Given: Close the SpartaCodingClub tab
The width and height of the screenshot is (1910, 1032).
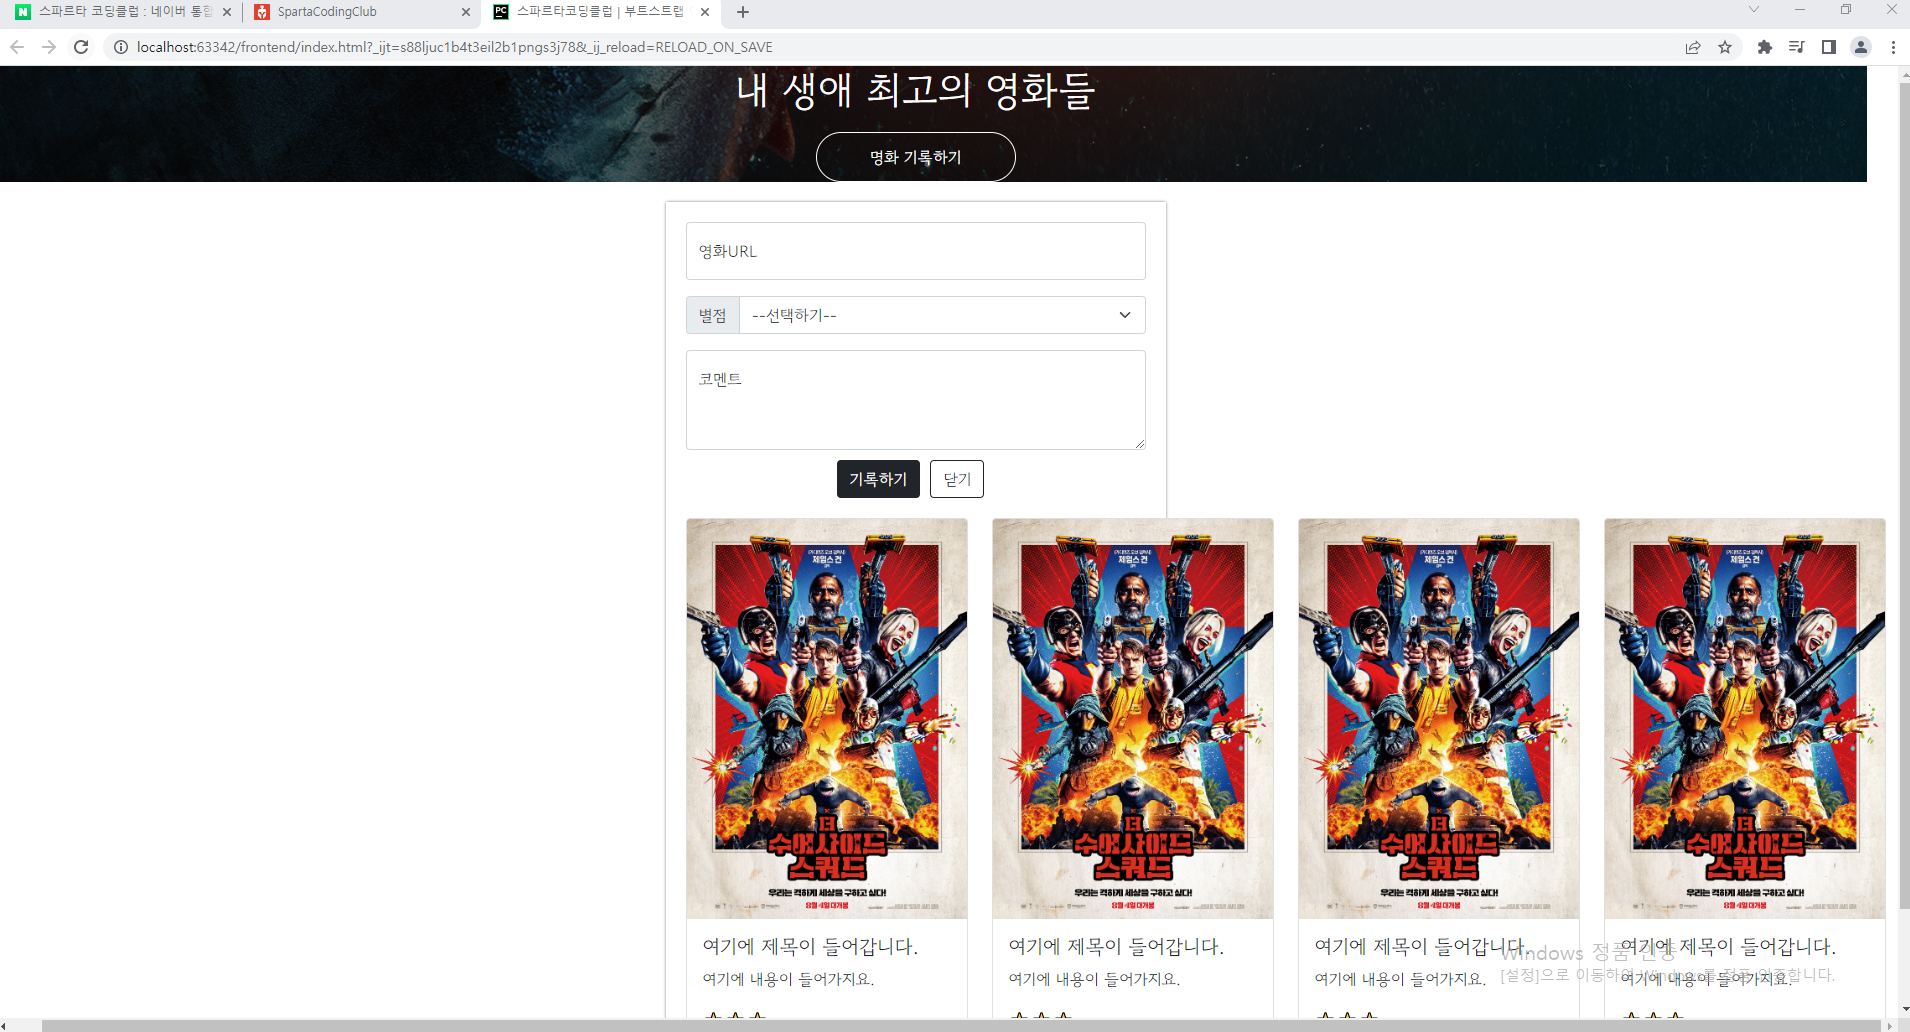Looking at the screenshot, I should pyautogui.click(x=466, y=12).
